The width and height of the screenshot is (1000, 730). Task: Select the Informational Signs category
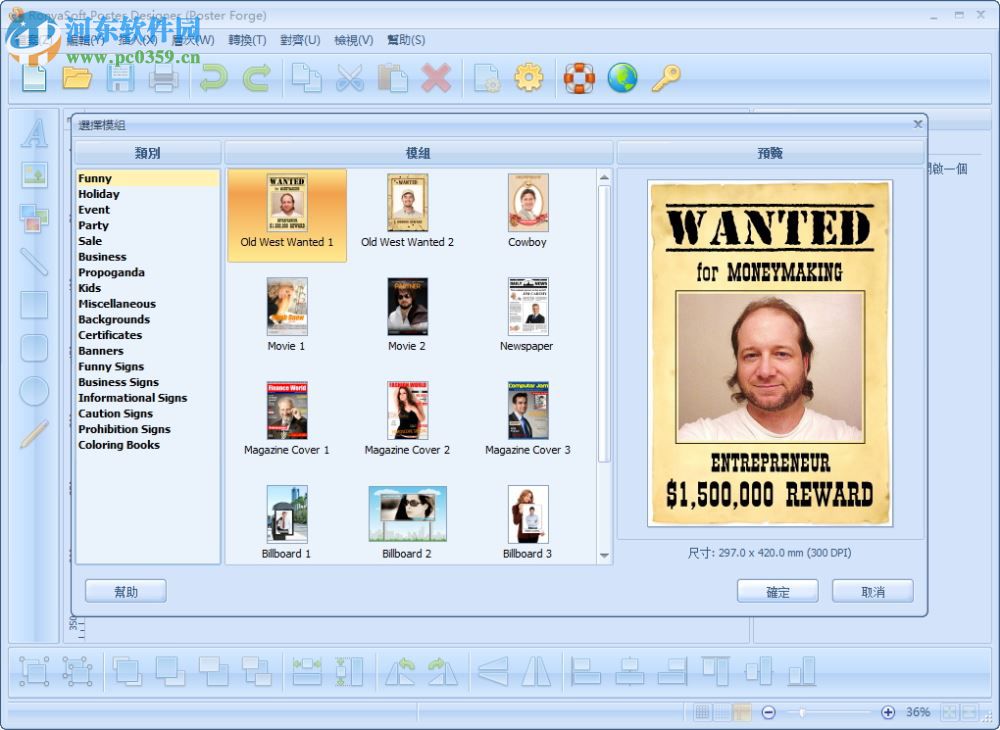tap(133, 398)
